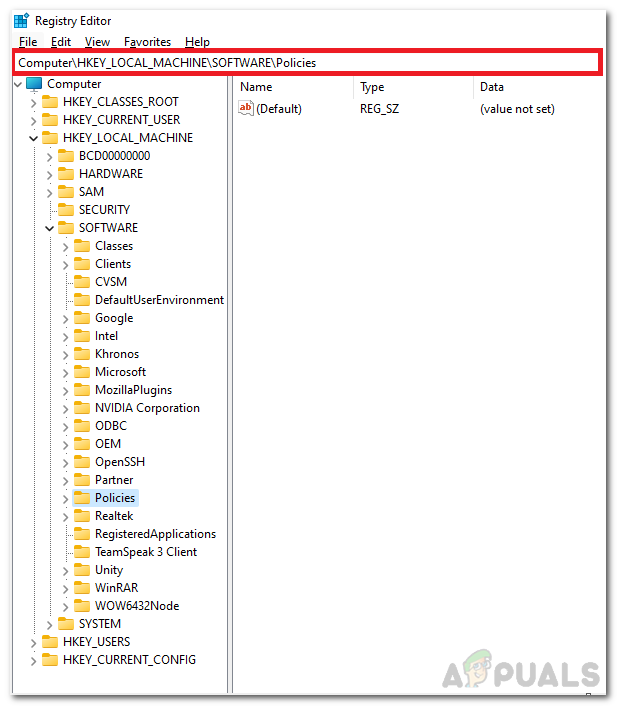The image size is (617, 706).
Task: Open the View menu
Action: tap(97, 42)
